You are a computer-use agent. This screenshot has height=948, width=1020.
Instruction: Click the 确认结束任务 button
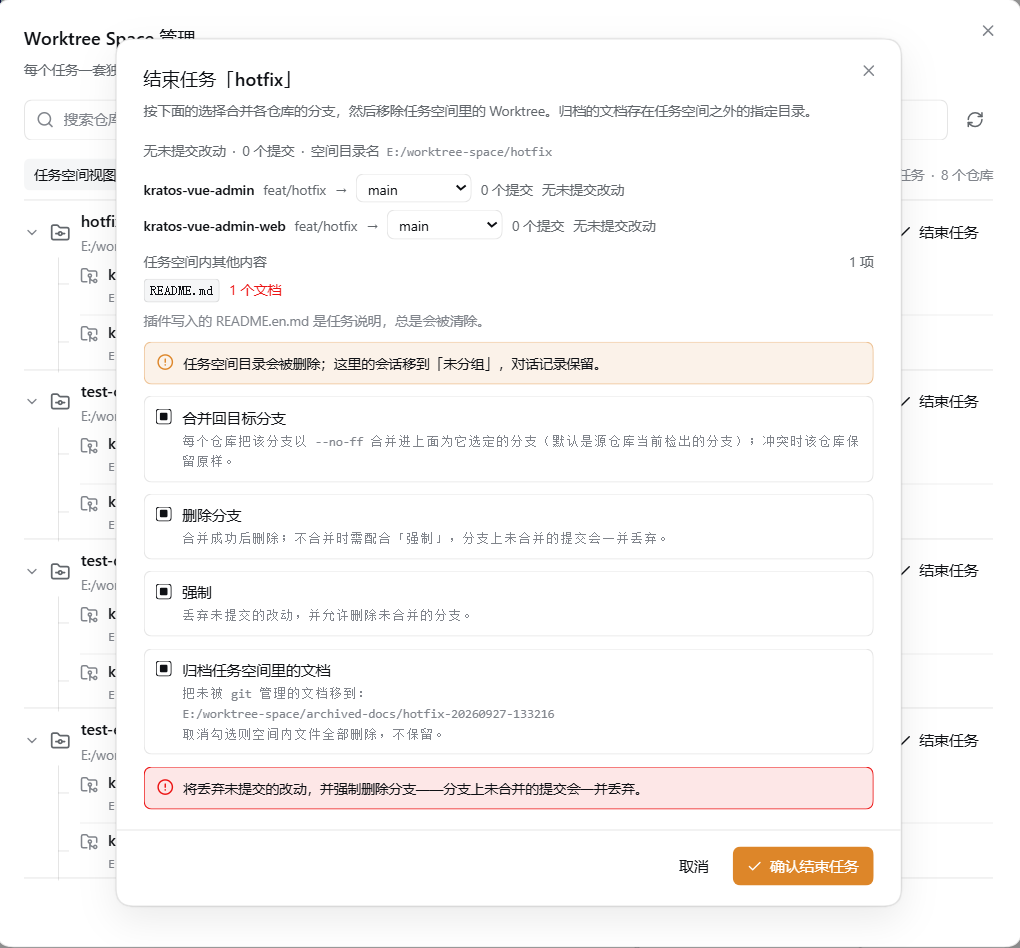point(803,867)
